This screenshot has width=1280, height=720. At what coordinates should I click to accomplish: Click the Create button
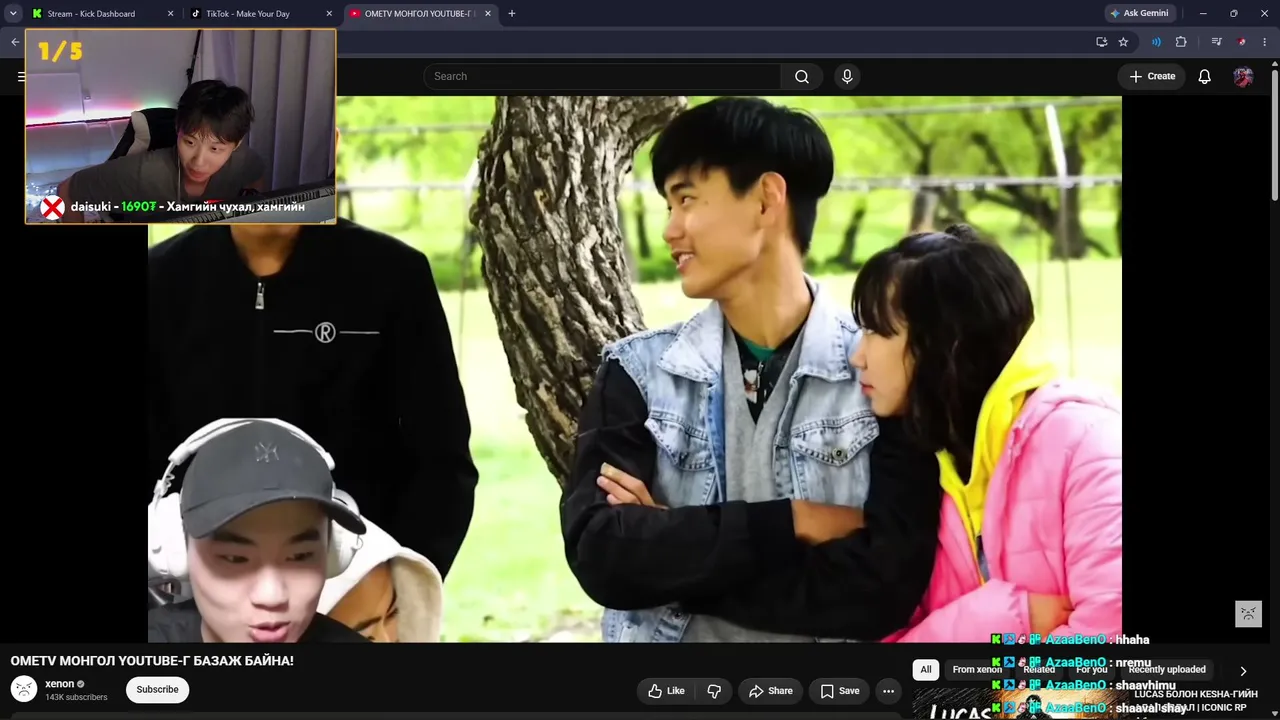pyautogui.click(x=1152, y=76)
